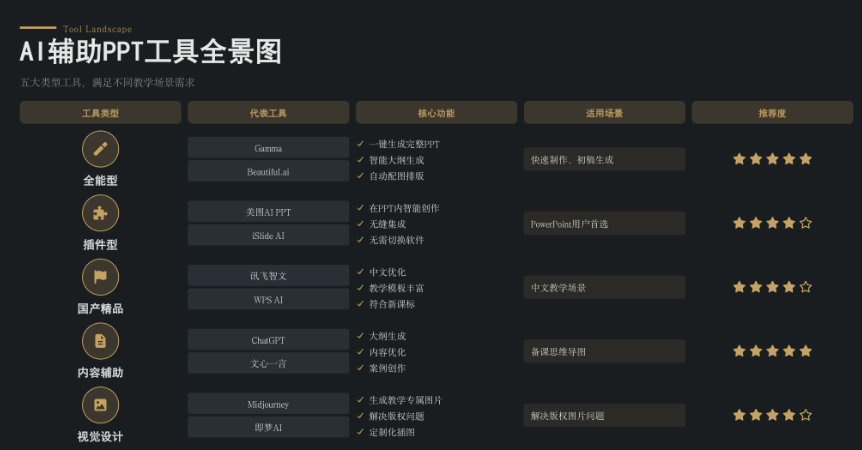862x450 pixels.
Task: Click the pencil icon above 全能型
Action: tap(100, 149)
